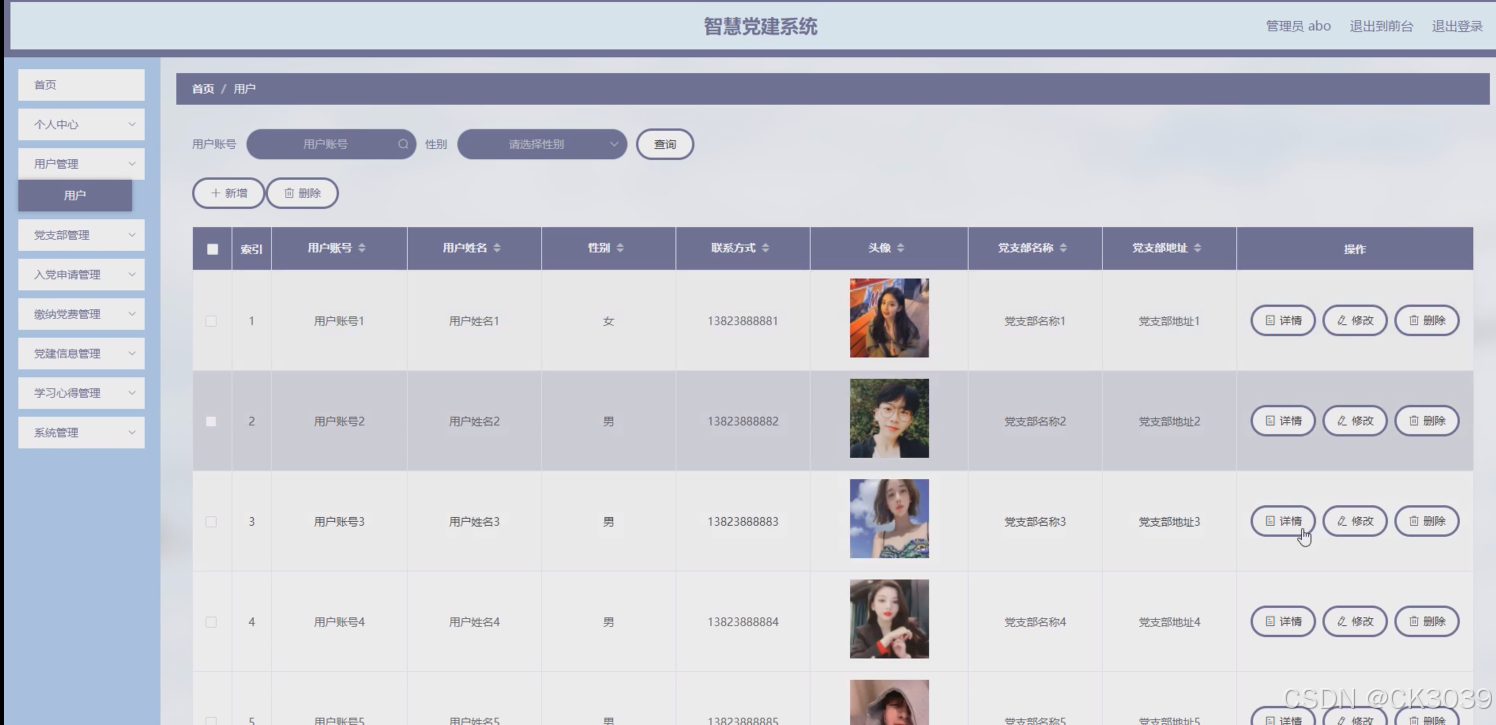
Task: Click 索引 column header
Action: tap(251, 249)
